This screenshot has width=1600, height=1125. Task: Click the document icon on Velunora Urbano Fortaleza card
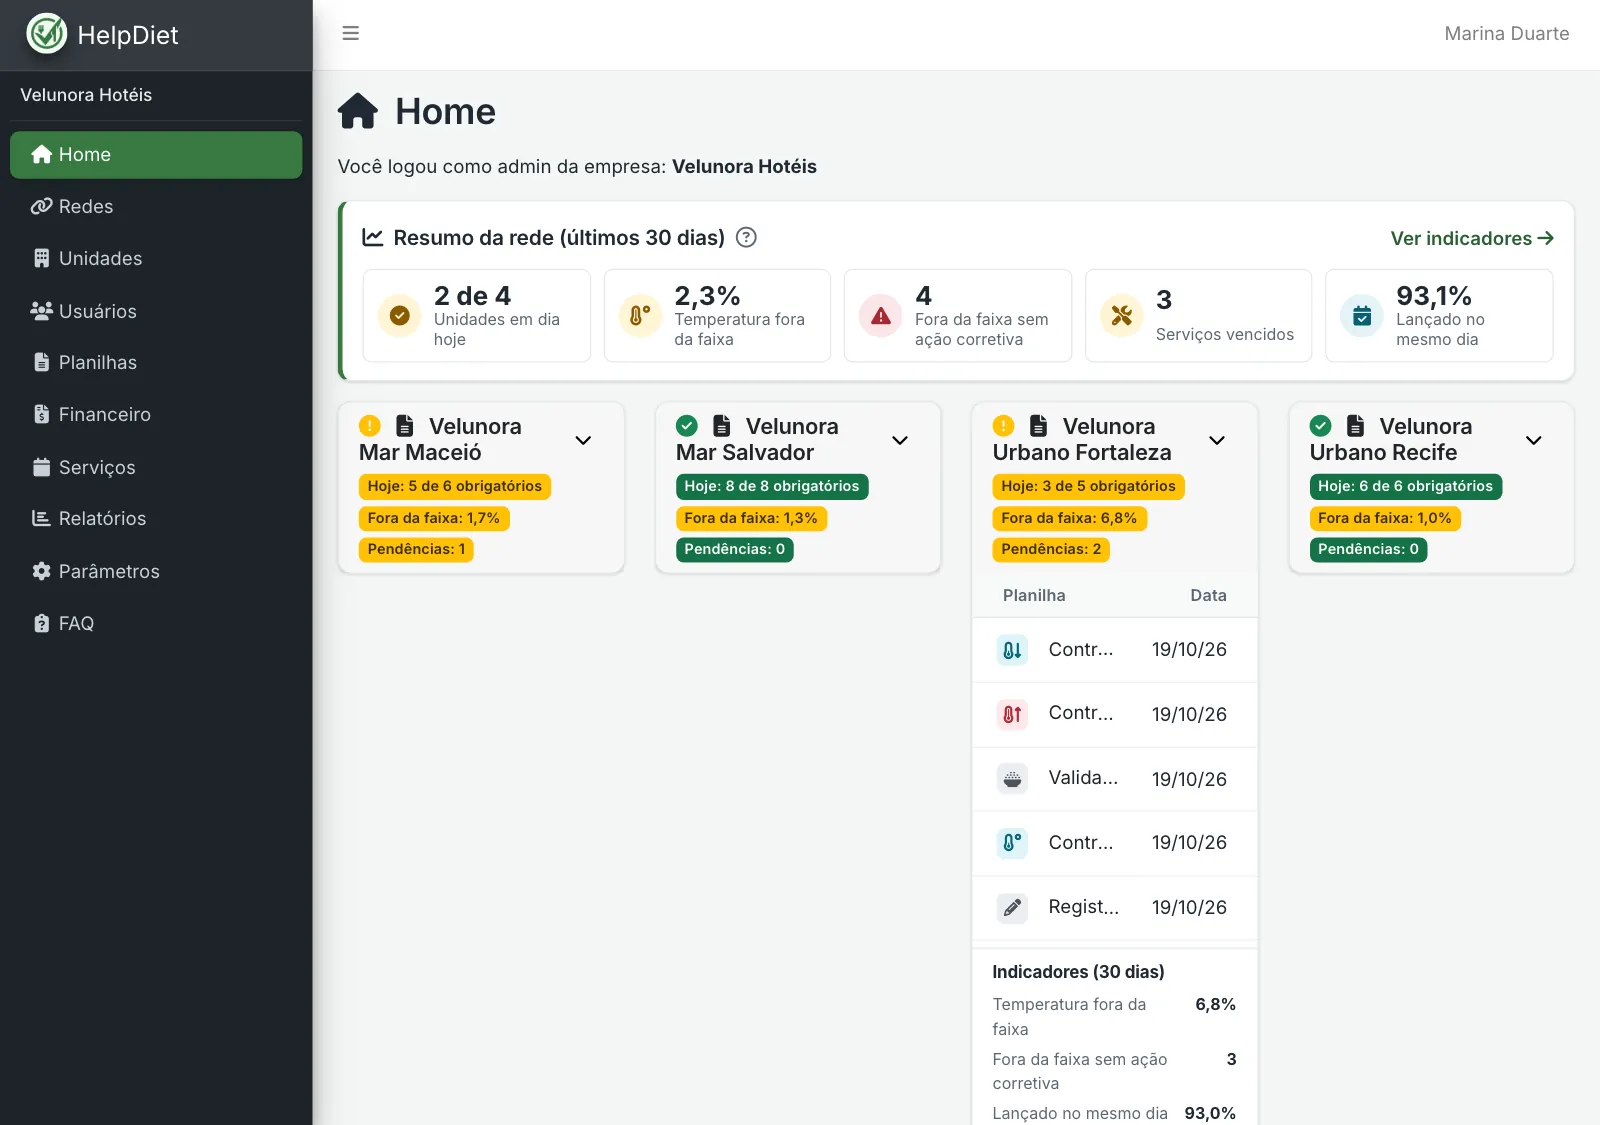(1039, 426)
